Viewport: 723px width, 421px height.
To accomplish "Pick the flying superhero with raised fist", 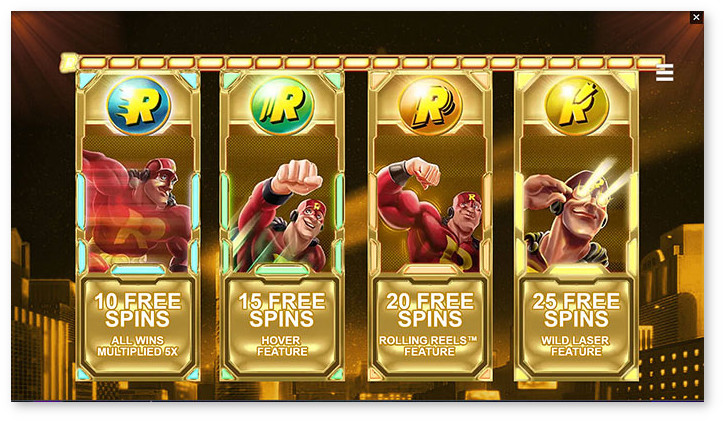I will coord(282,215).
